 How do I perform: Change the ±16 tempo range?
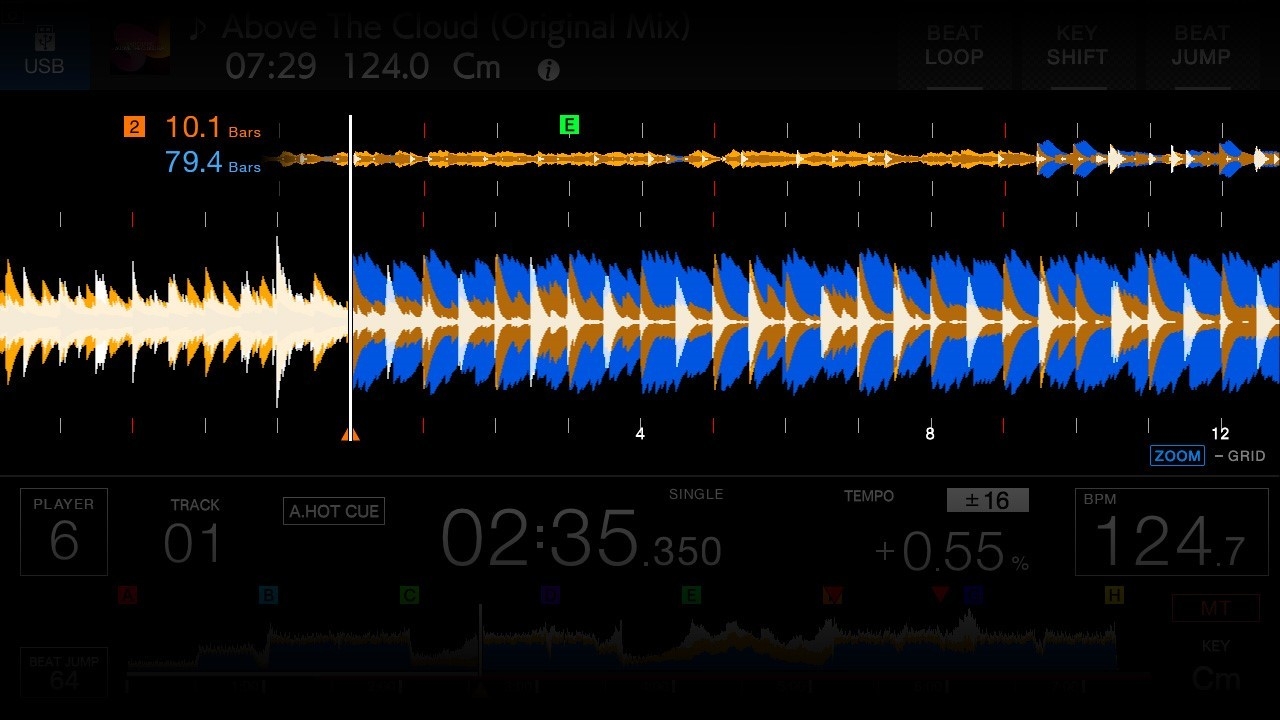coord(987,500)
